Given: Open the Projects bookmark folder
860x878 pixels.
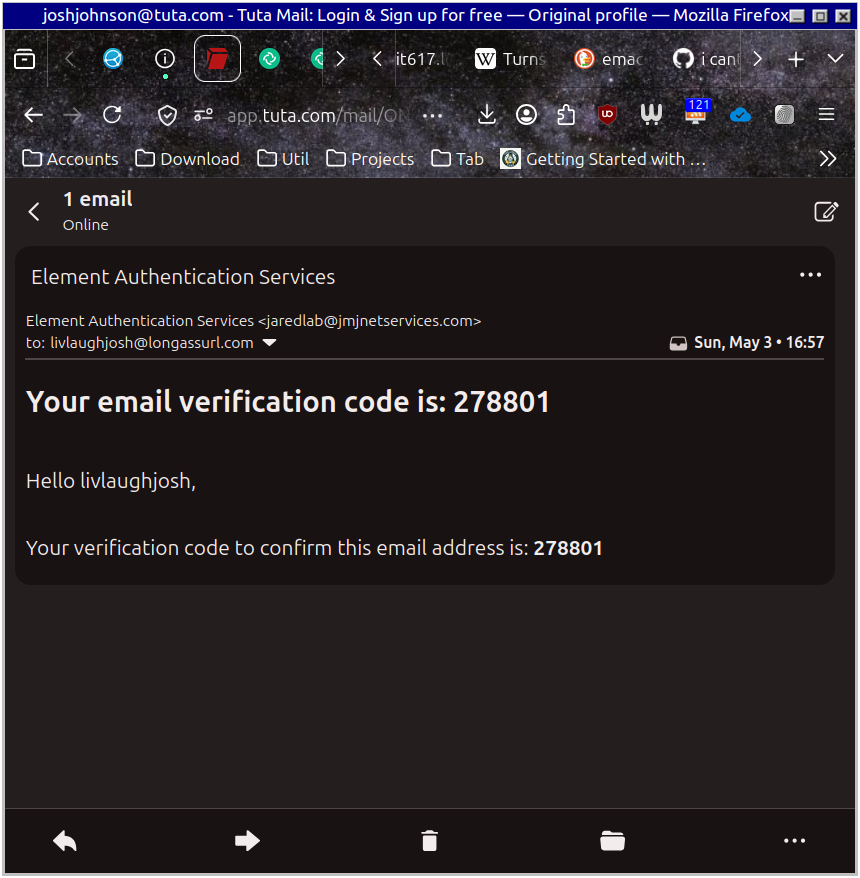Looking at the screenshot, I should click(370, 159).
